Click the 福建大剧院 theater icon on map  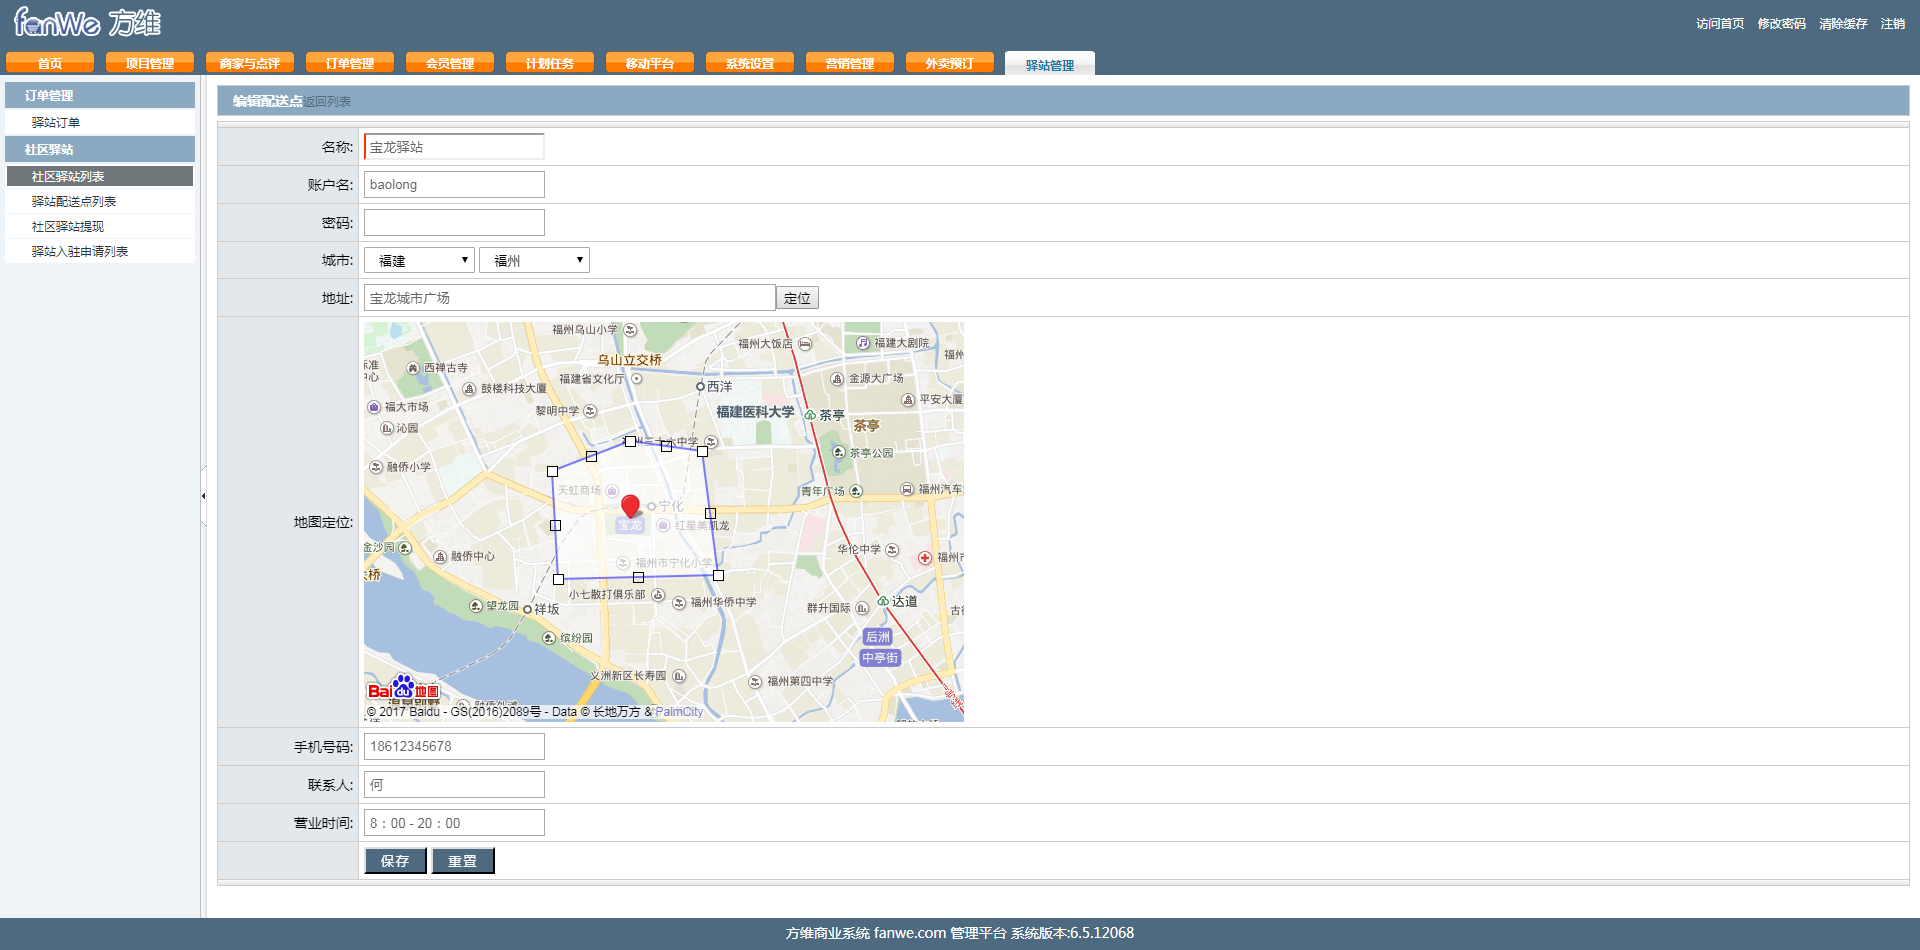click(863, 343)
